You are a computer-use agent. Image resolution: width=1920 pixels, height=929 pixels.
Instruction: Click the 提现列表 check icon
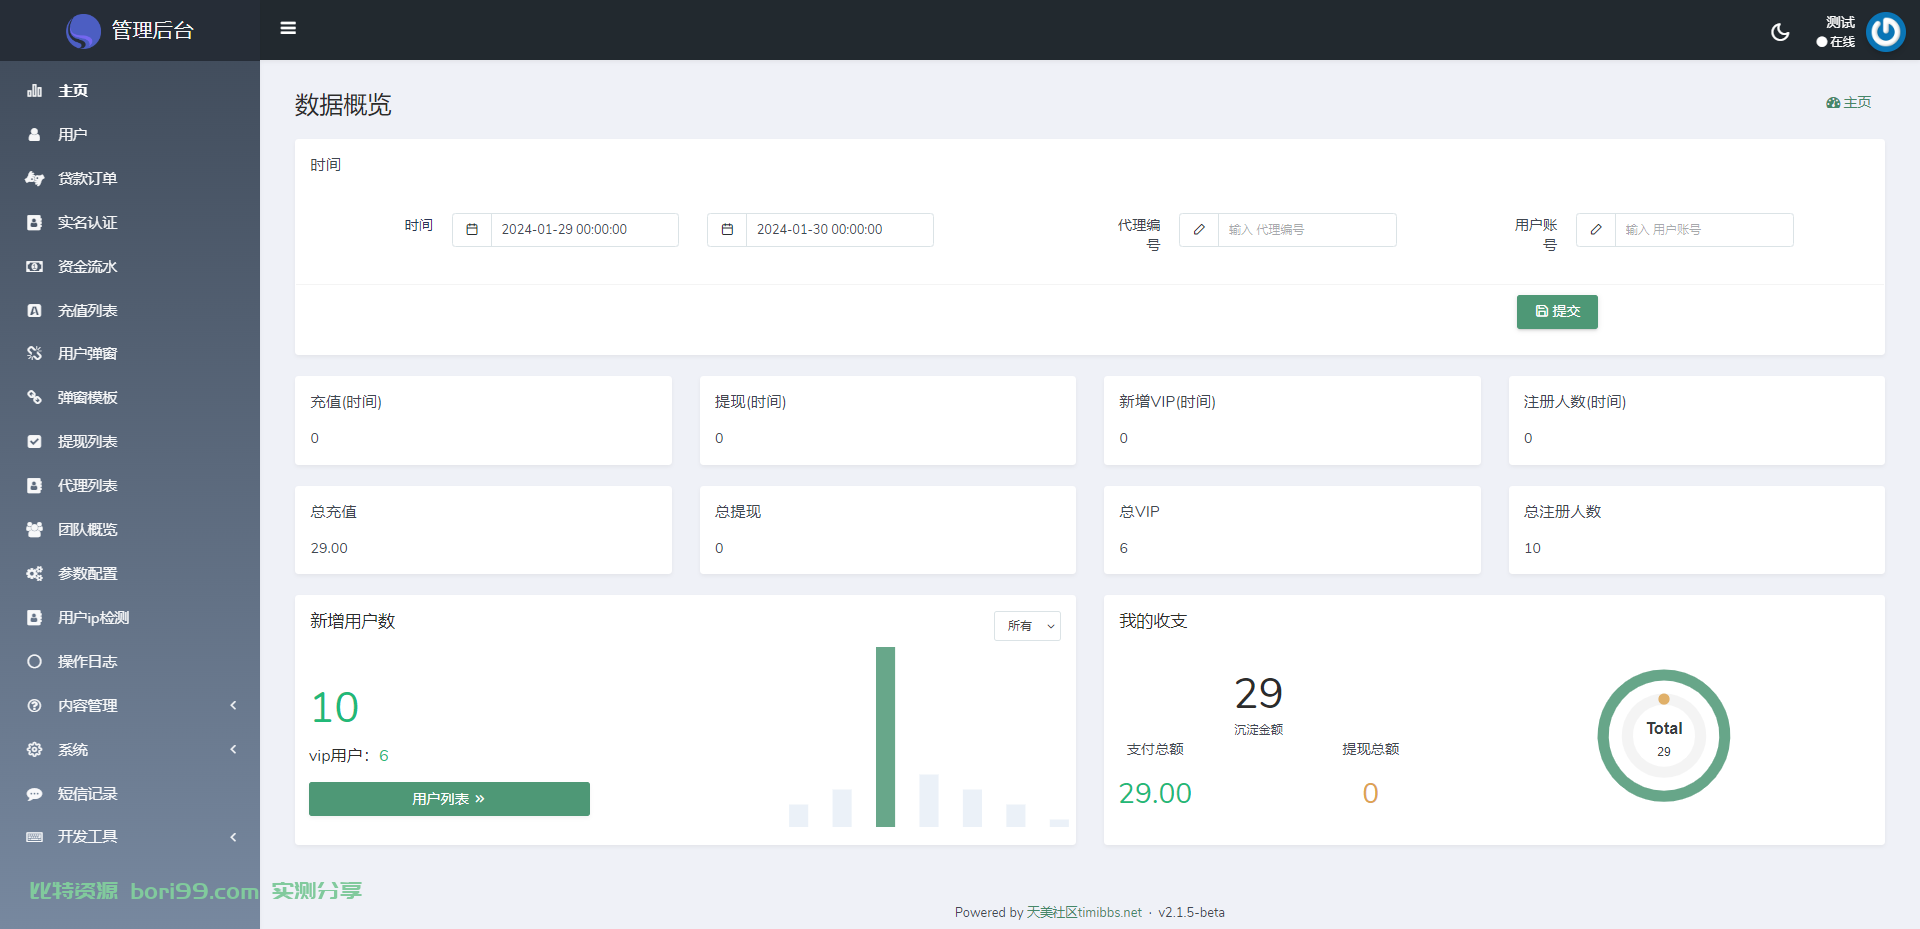click(34, 442)
